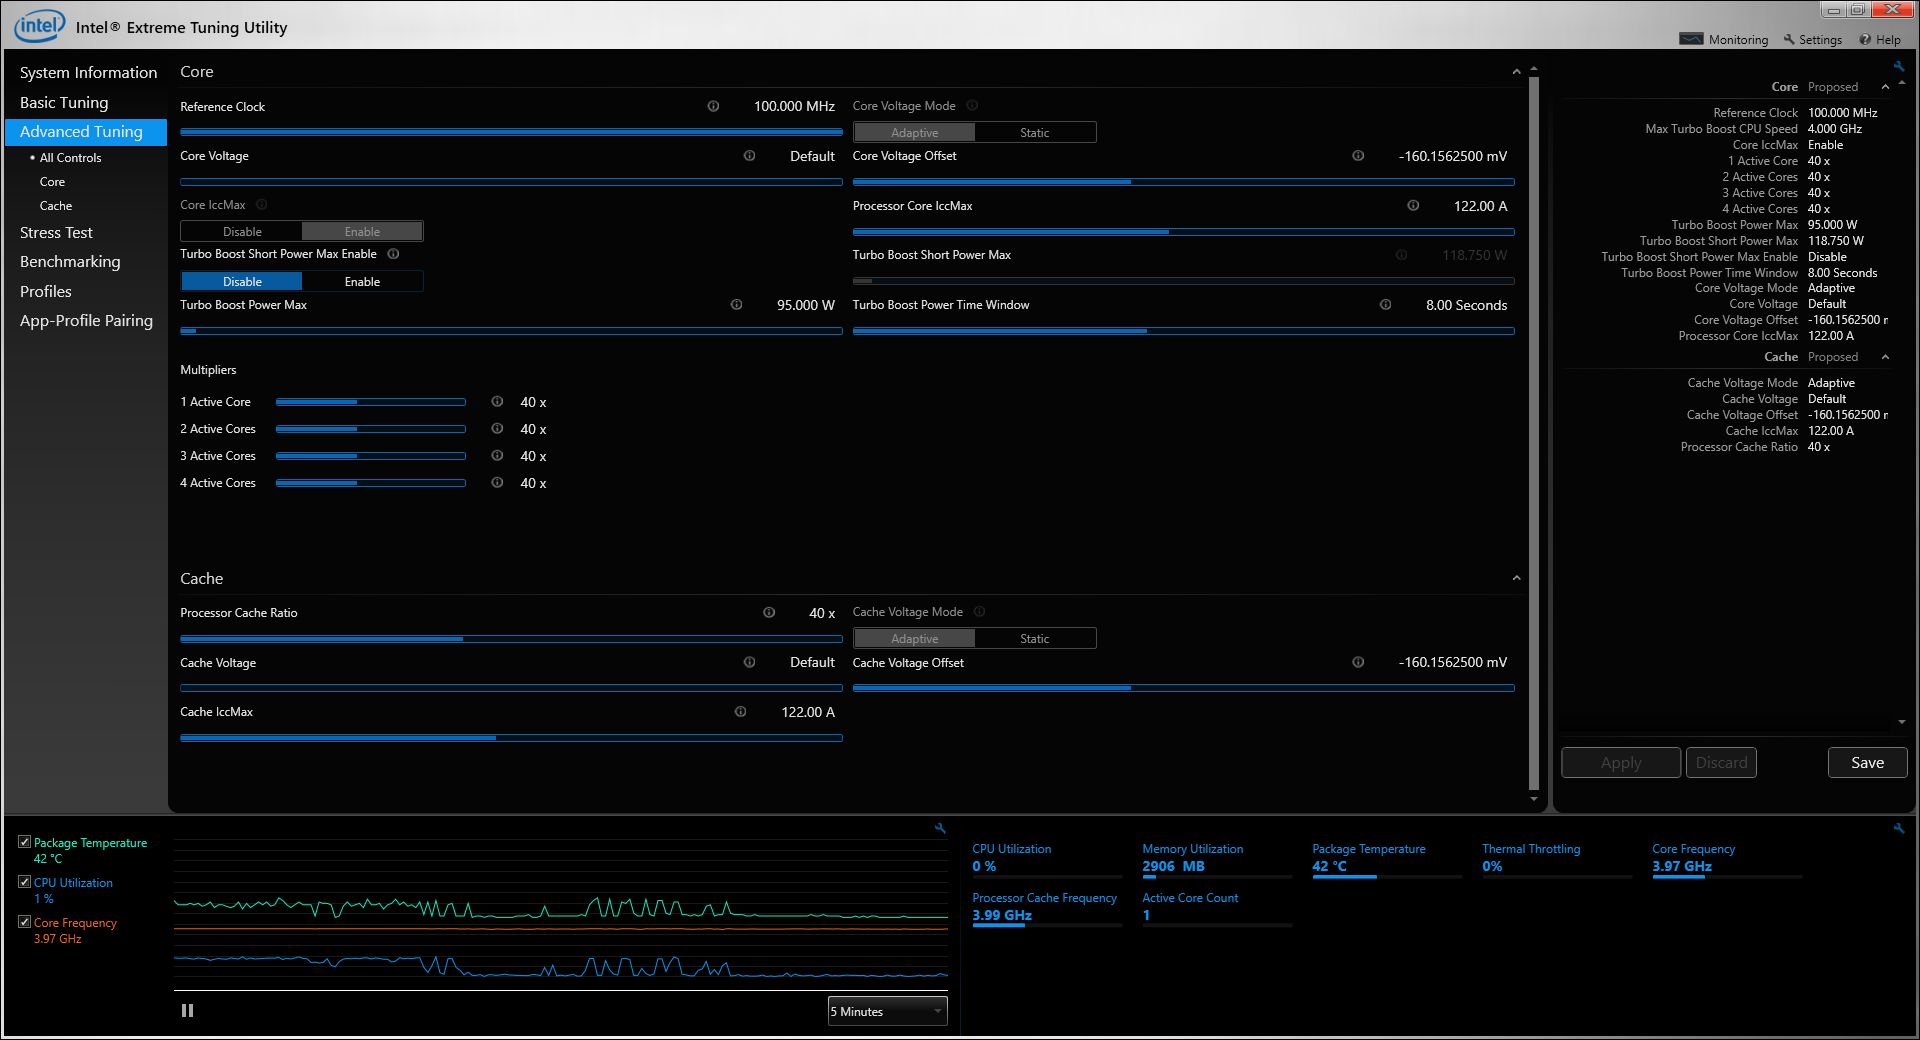
Task: Open proposed settings panel wrench icon
Action: pyautogui.click(x=1899, y=66)
